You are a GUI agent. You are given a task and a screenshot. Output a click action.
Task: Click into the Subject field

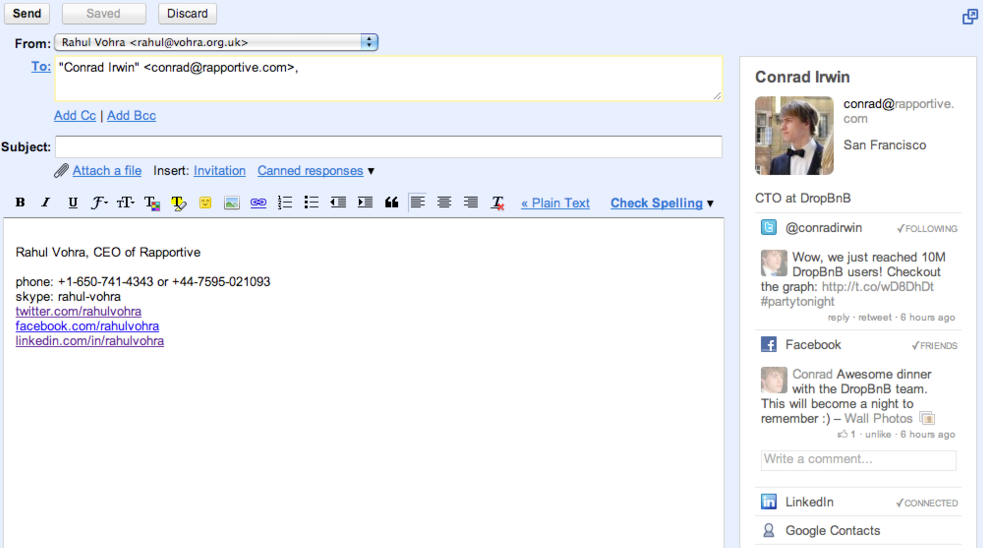tap(389, 147)
